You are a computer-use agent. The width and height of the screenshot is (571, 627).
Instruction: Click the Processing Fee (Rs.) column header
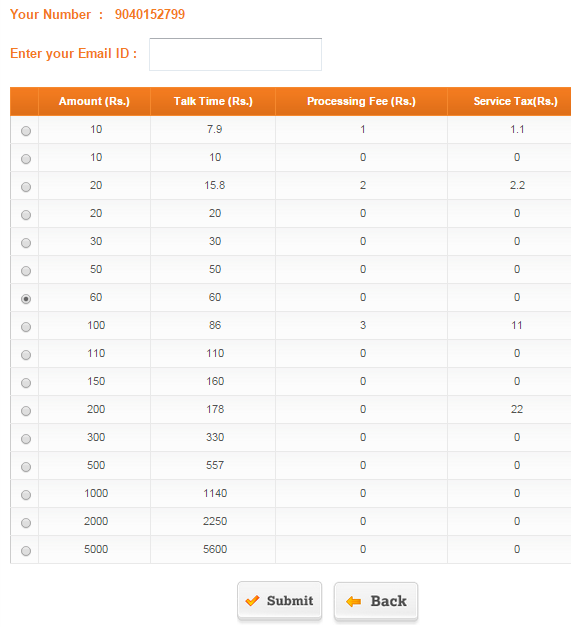pyautogui.click(x=361, y=101)
